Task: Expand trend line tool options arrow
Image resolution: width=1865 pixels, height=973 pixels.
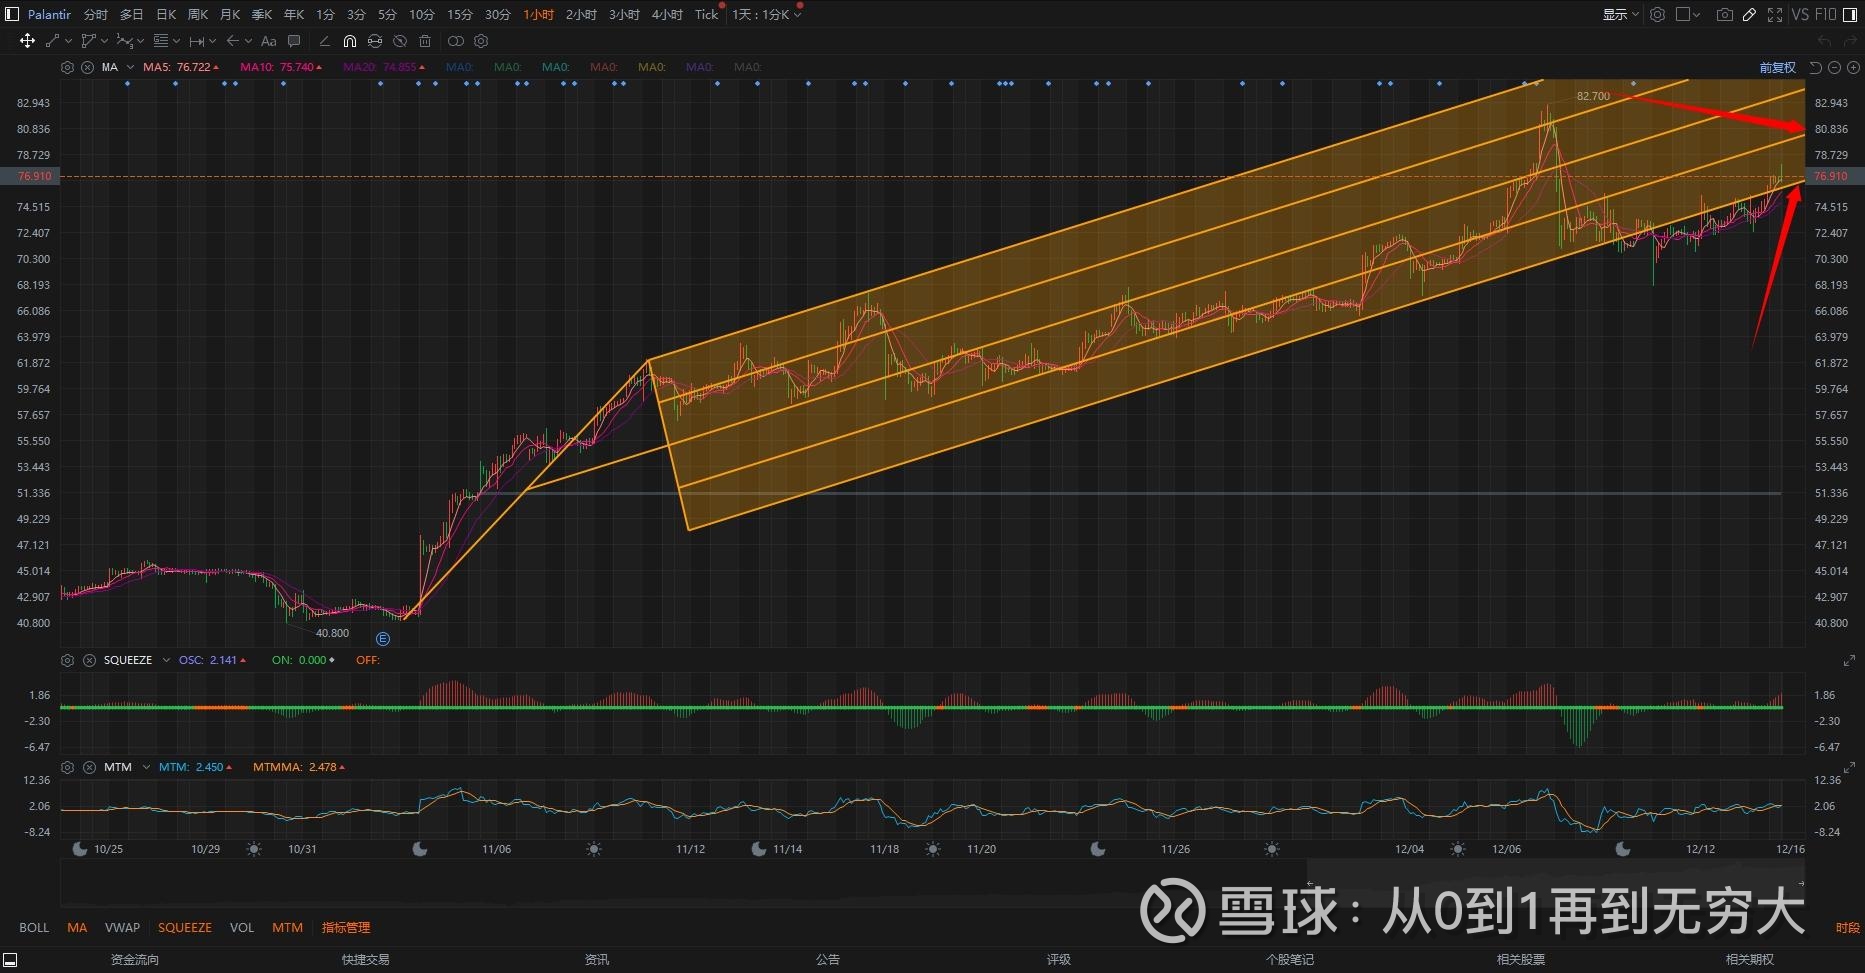Action: pyautogui.click(x=68, y=41)
